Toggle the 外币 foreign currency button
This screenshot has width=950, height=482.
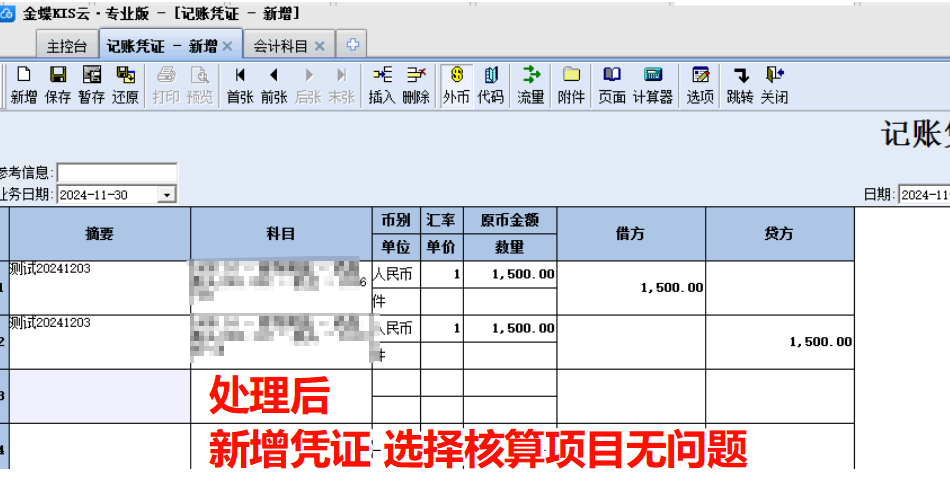(x=456, y=85)
